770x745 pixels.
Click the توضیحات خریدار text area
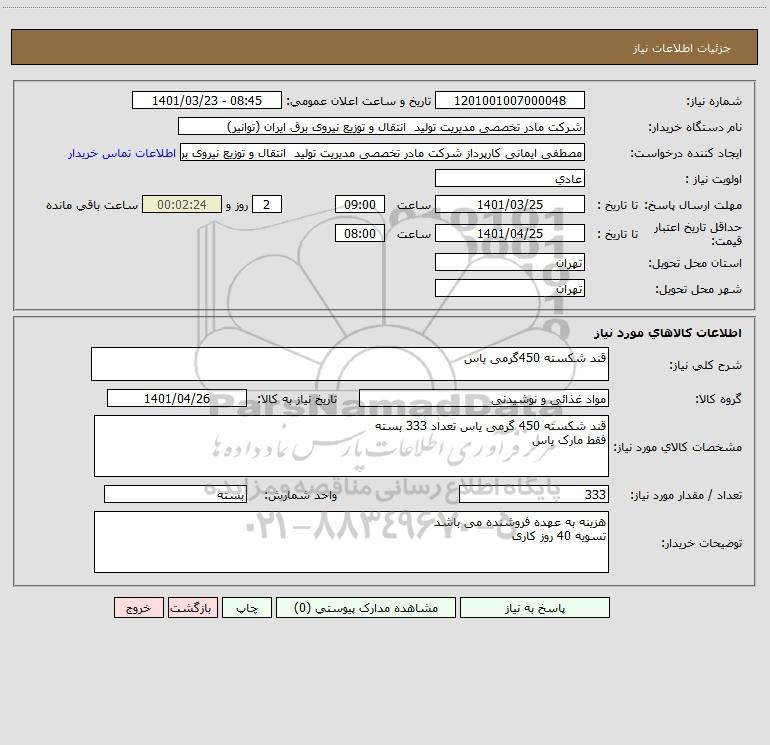[x=351, y=542]
